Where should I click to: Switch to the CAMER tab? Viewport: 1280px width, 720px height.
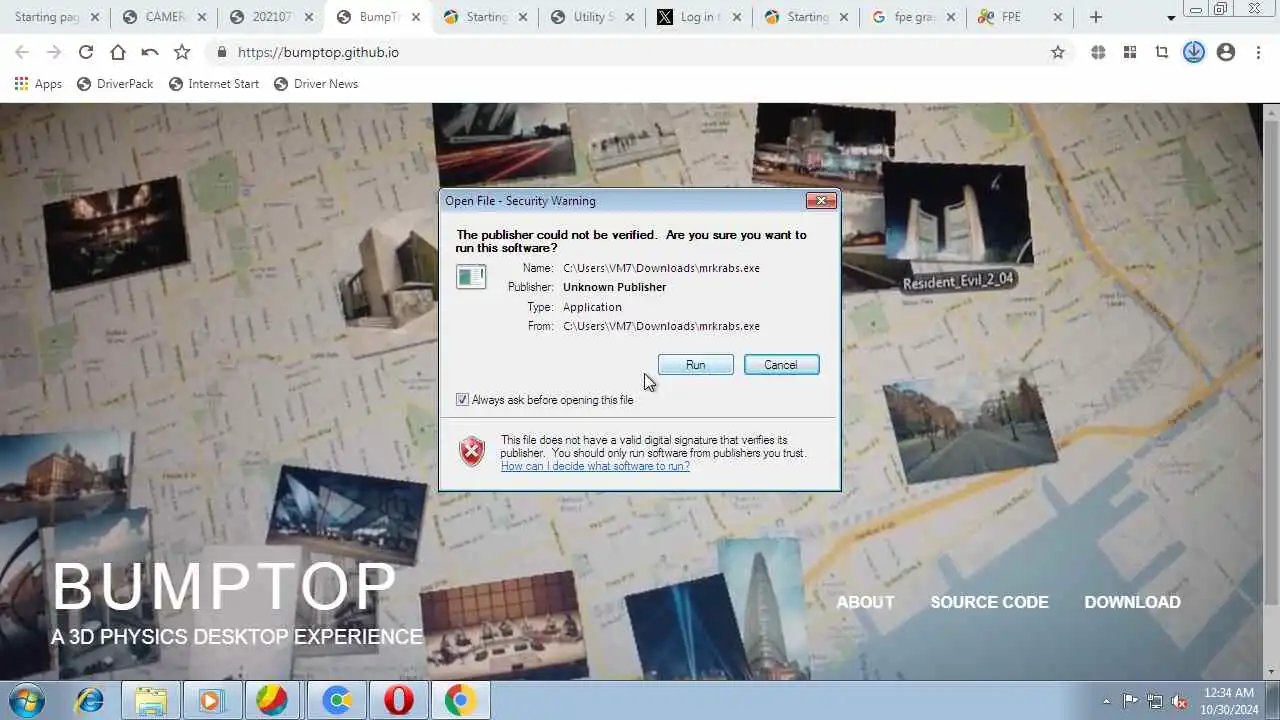tap(163, 17)
